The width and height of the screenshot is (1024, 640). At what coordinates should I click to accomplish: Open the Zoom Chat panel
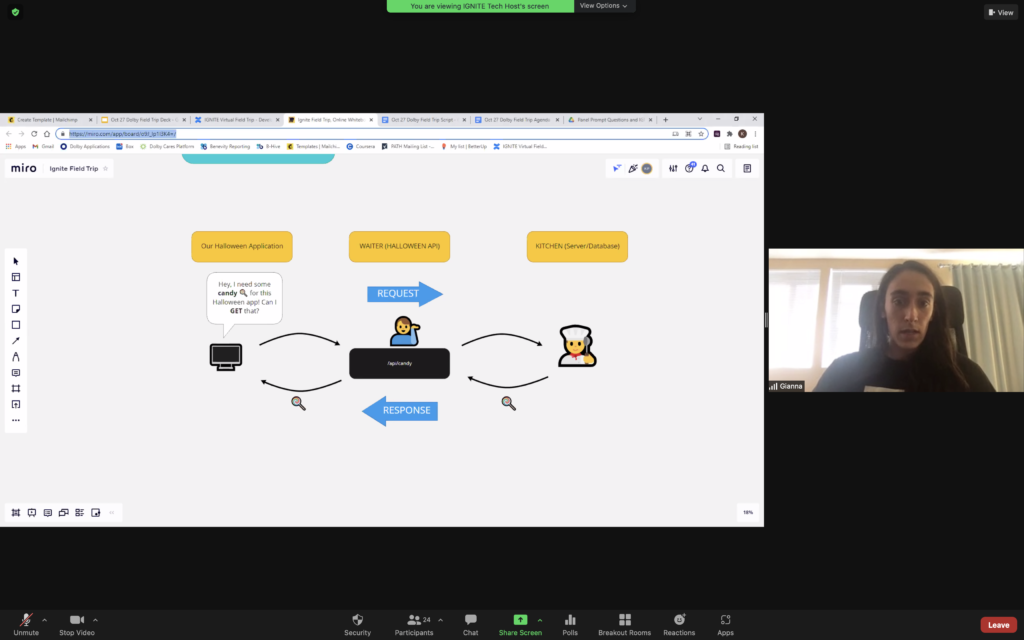click(470, 625)
